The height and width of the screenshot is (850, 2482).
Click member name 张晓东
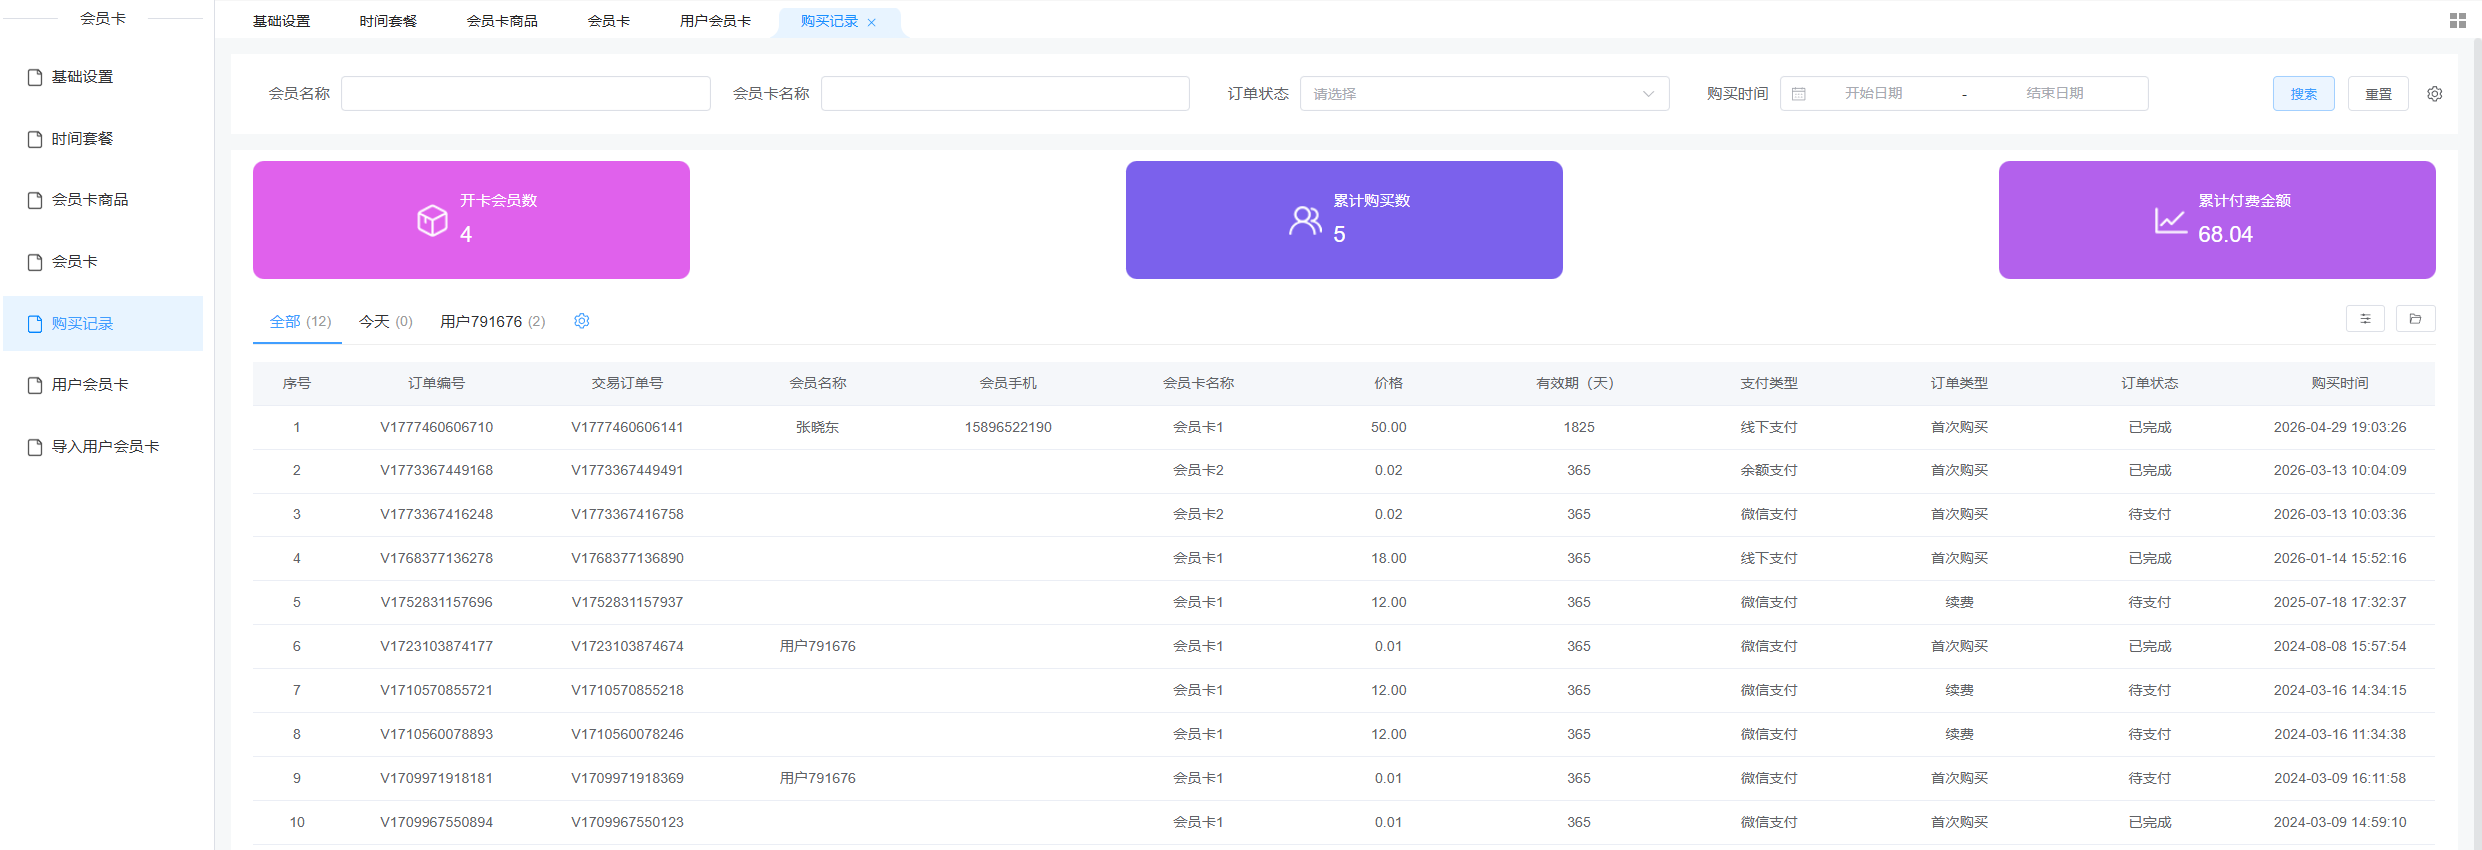817,427
